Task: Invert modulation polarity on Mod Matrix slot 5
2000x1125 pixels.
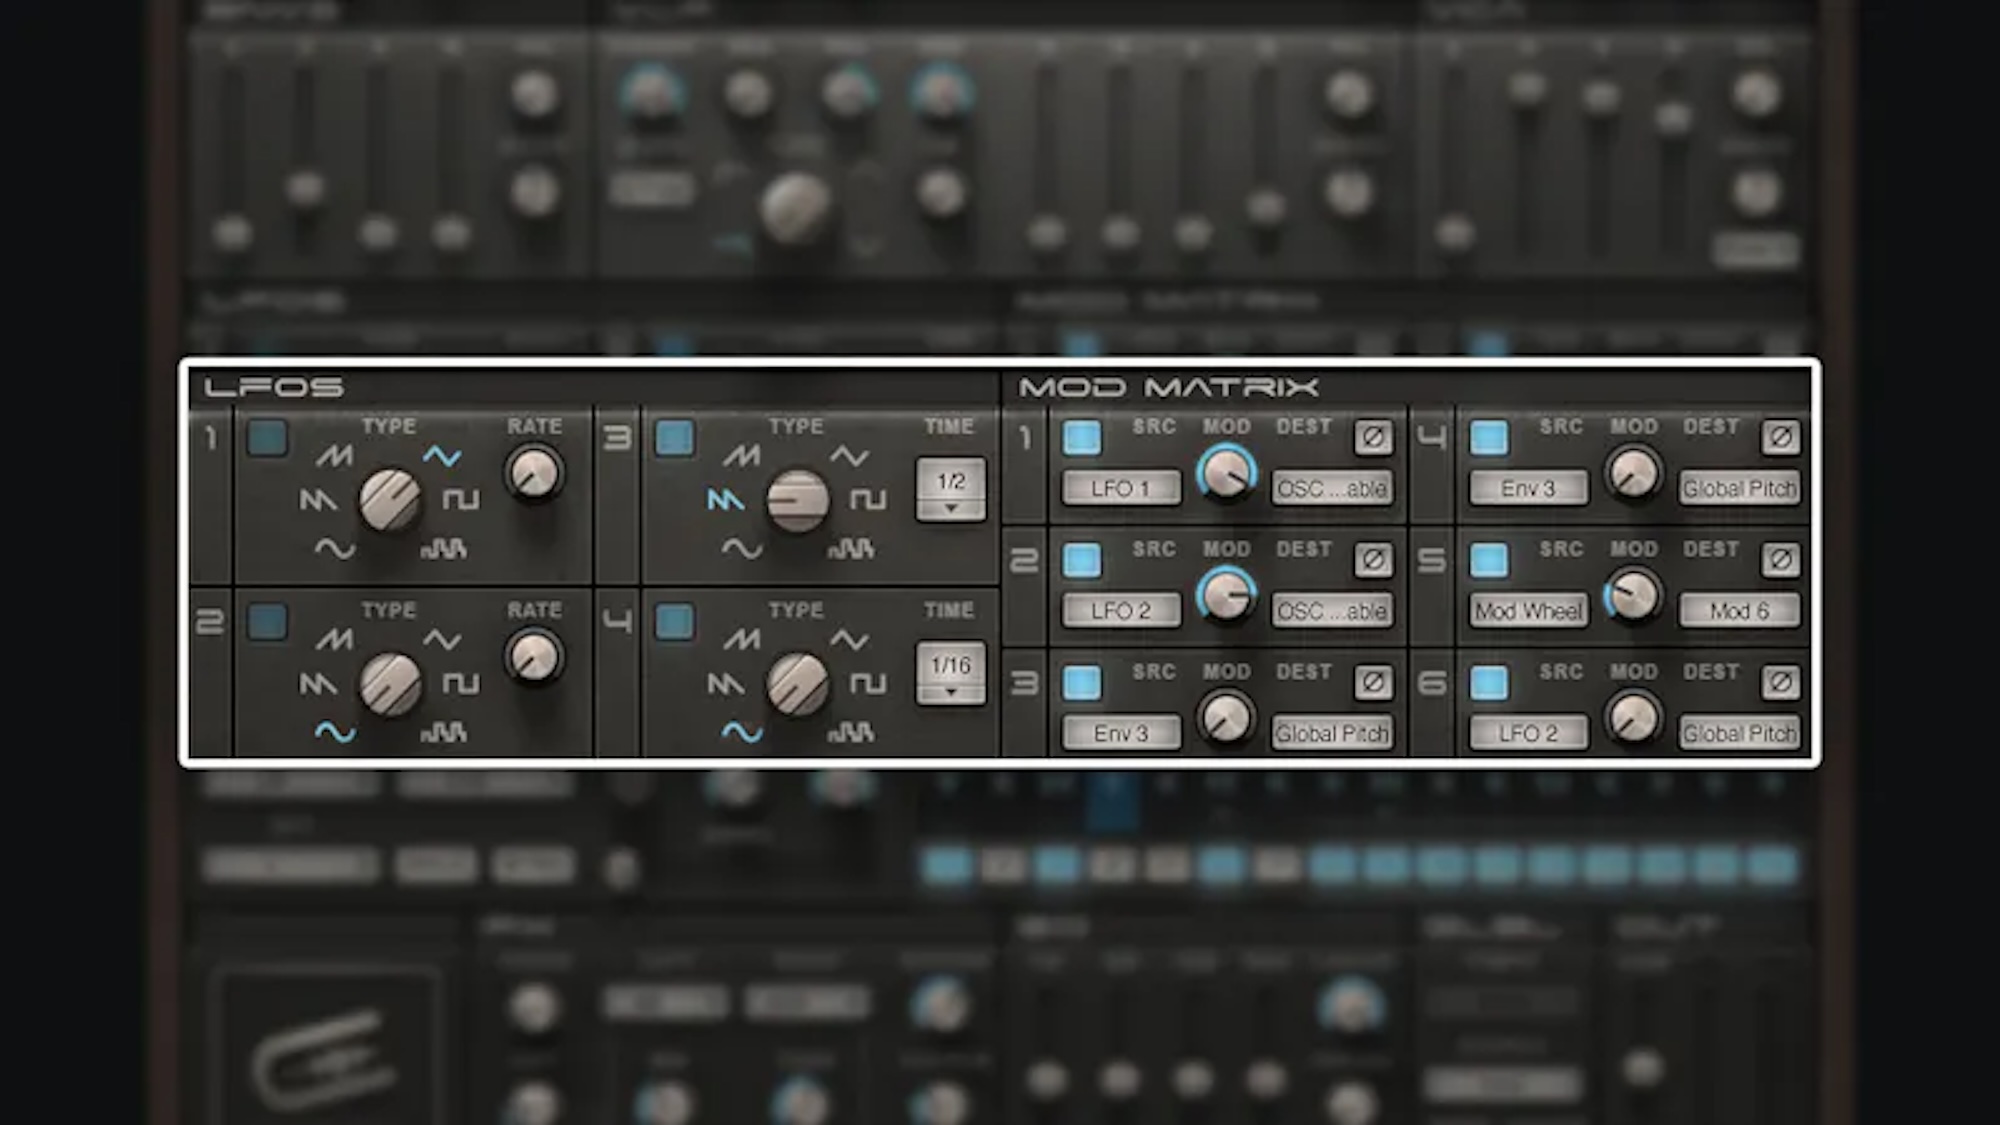Action: (x=1780, y=560)
